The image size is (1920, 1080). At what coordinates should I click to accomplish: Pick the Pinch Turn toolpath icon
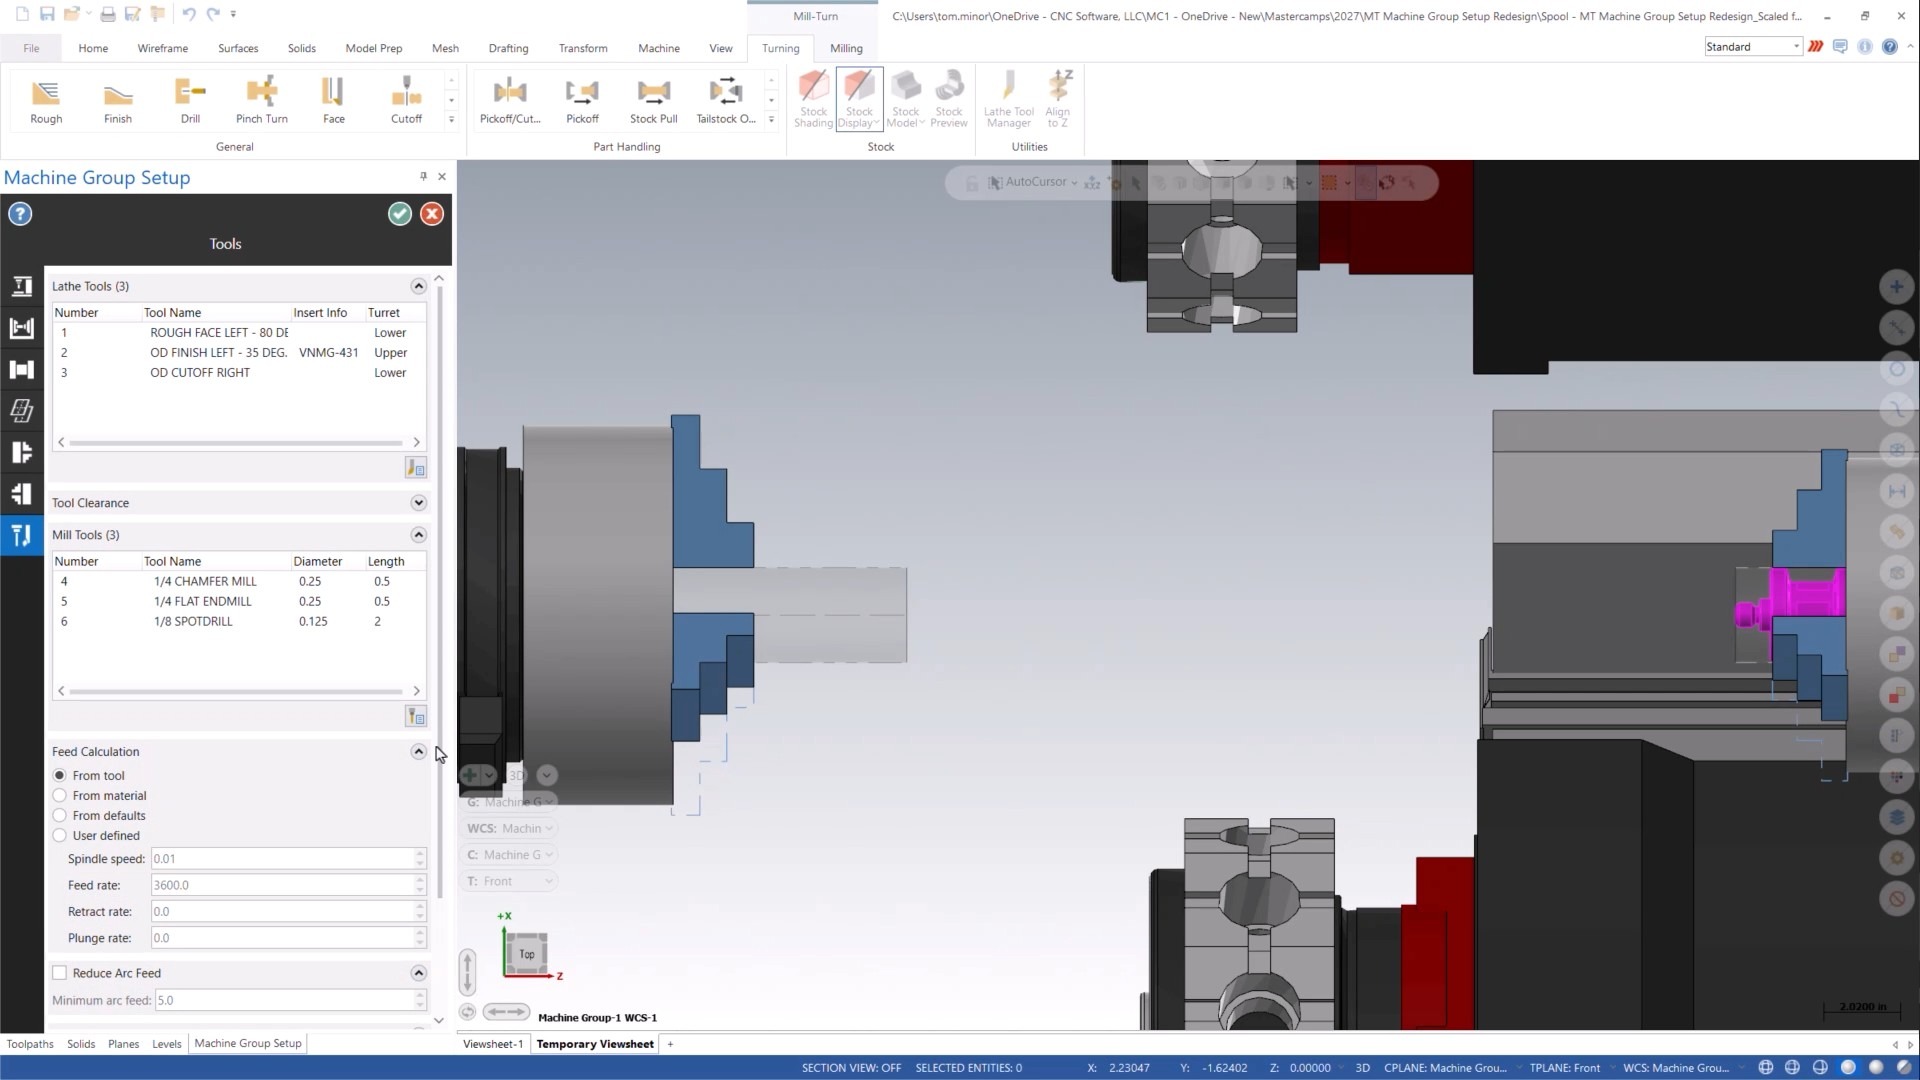tap(262, 101)
